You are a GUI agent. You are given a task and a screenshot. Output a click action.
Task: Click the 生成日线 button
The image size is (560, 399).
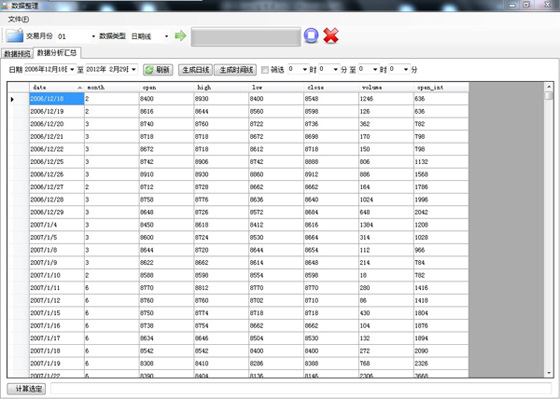point(195,70)
